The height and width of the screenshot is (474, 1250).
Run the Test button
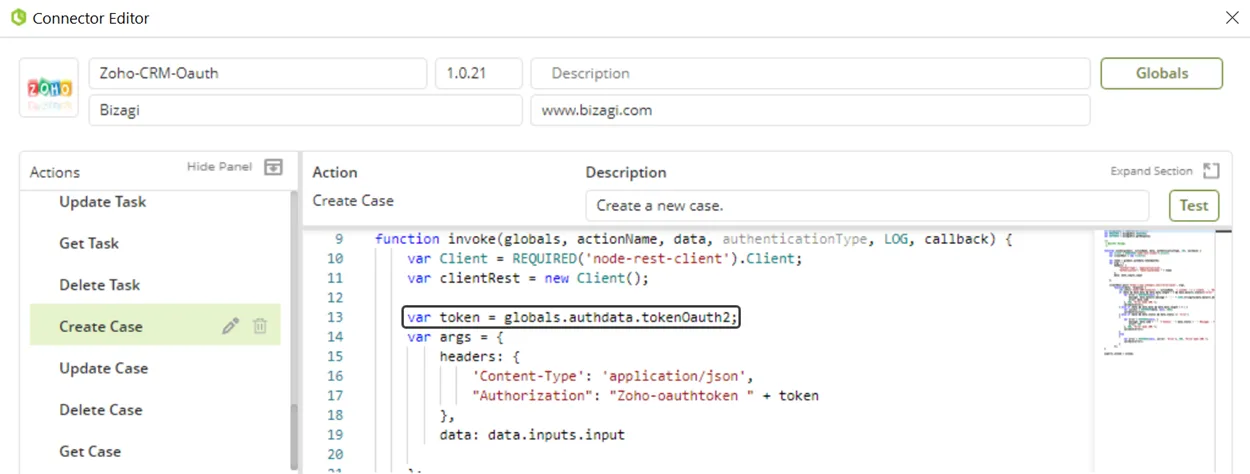pyautogui.click(x=1194, y=205)
